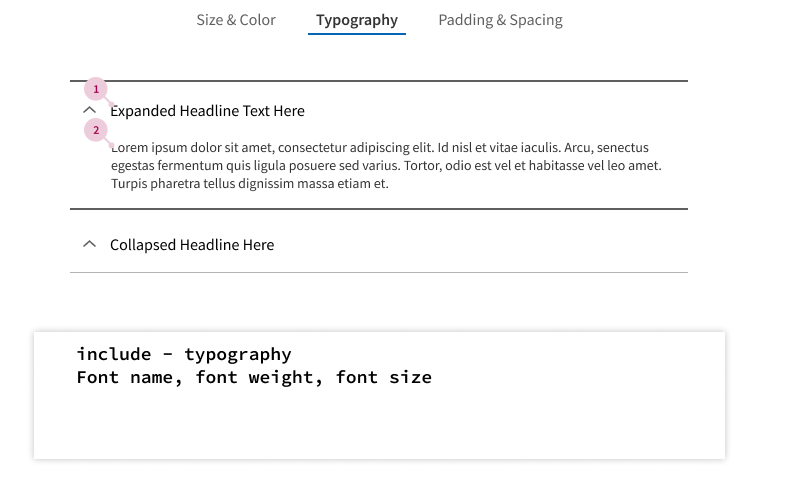The width and height of the screenshot is (790, 500).
Task: Click the 'Turpis pharetra' last body line
Action: point(250,183)
